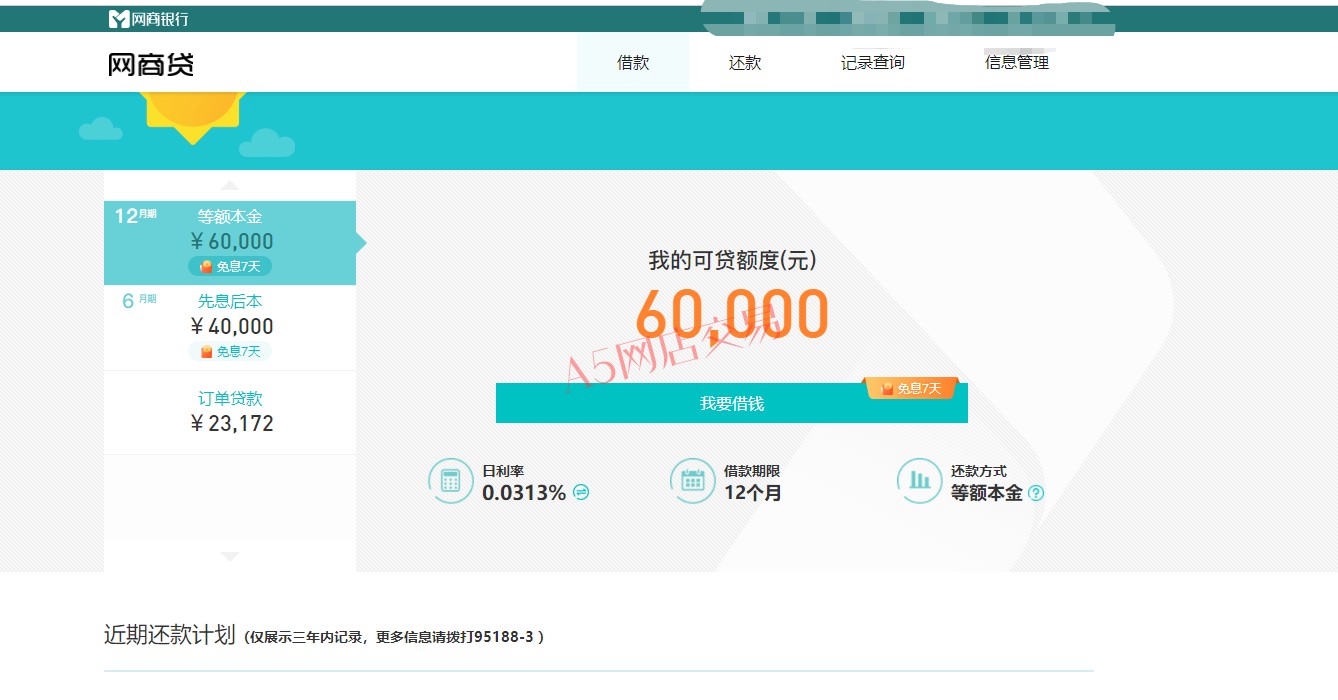Viewport: 1338px width, 700px height.
Task: Click the 借款期限 label
Action: 752,470
